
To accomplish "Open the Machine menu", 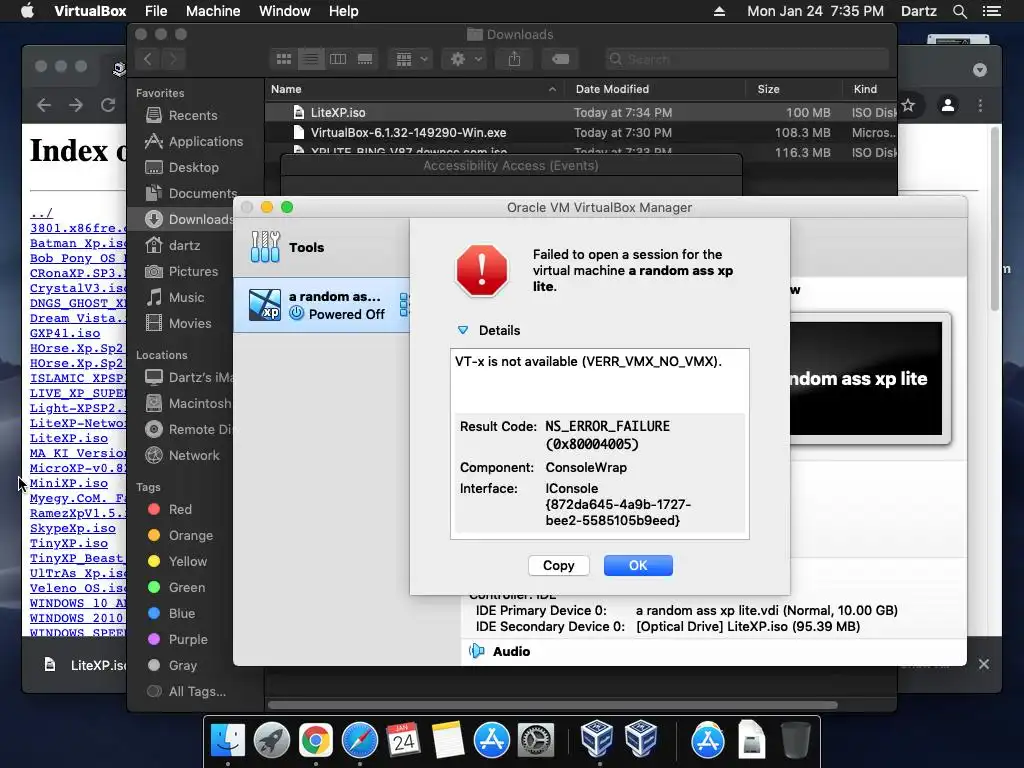I will pos(213,11).
